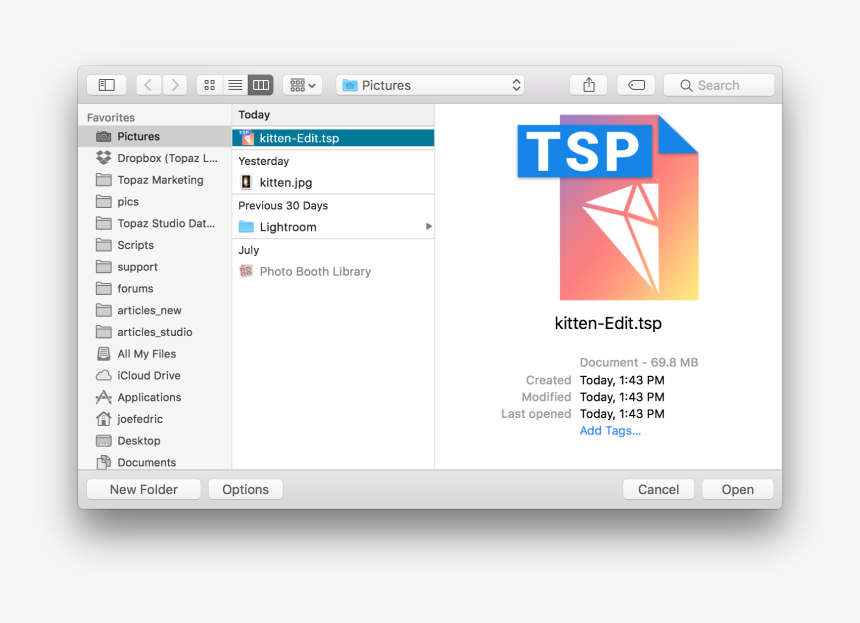The image size is (860, 623).
Task: Select the Dropbox (Topaz L...) sidebar item
Action: 158,157
